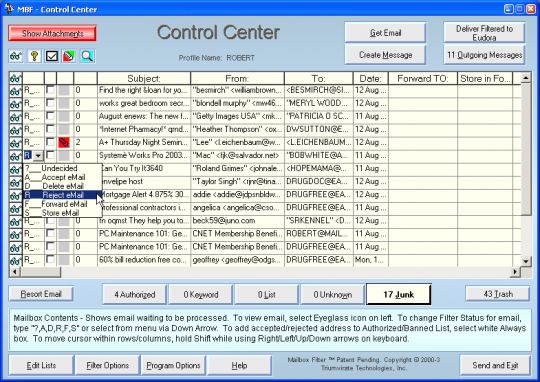Open eyeglasses icon for the August enews row

coord(16,117)
